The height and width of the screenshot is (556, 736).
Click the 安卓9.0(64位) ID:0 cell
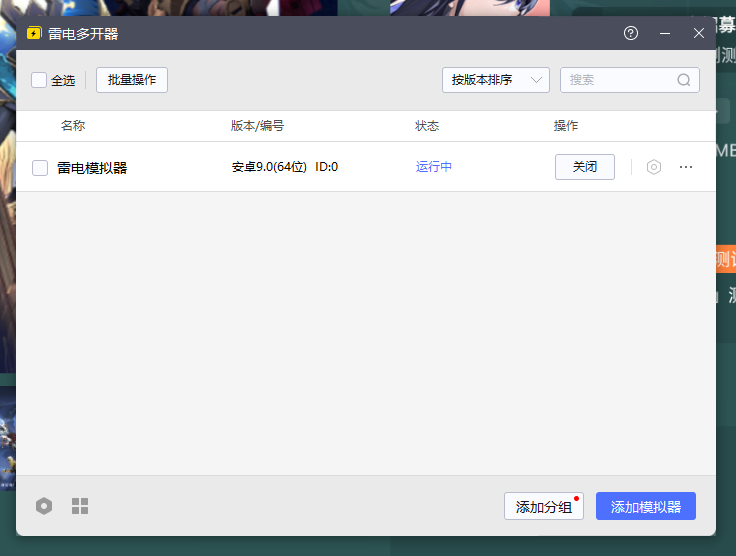pos(284,167)
